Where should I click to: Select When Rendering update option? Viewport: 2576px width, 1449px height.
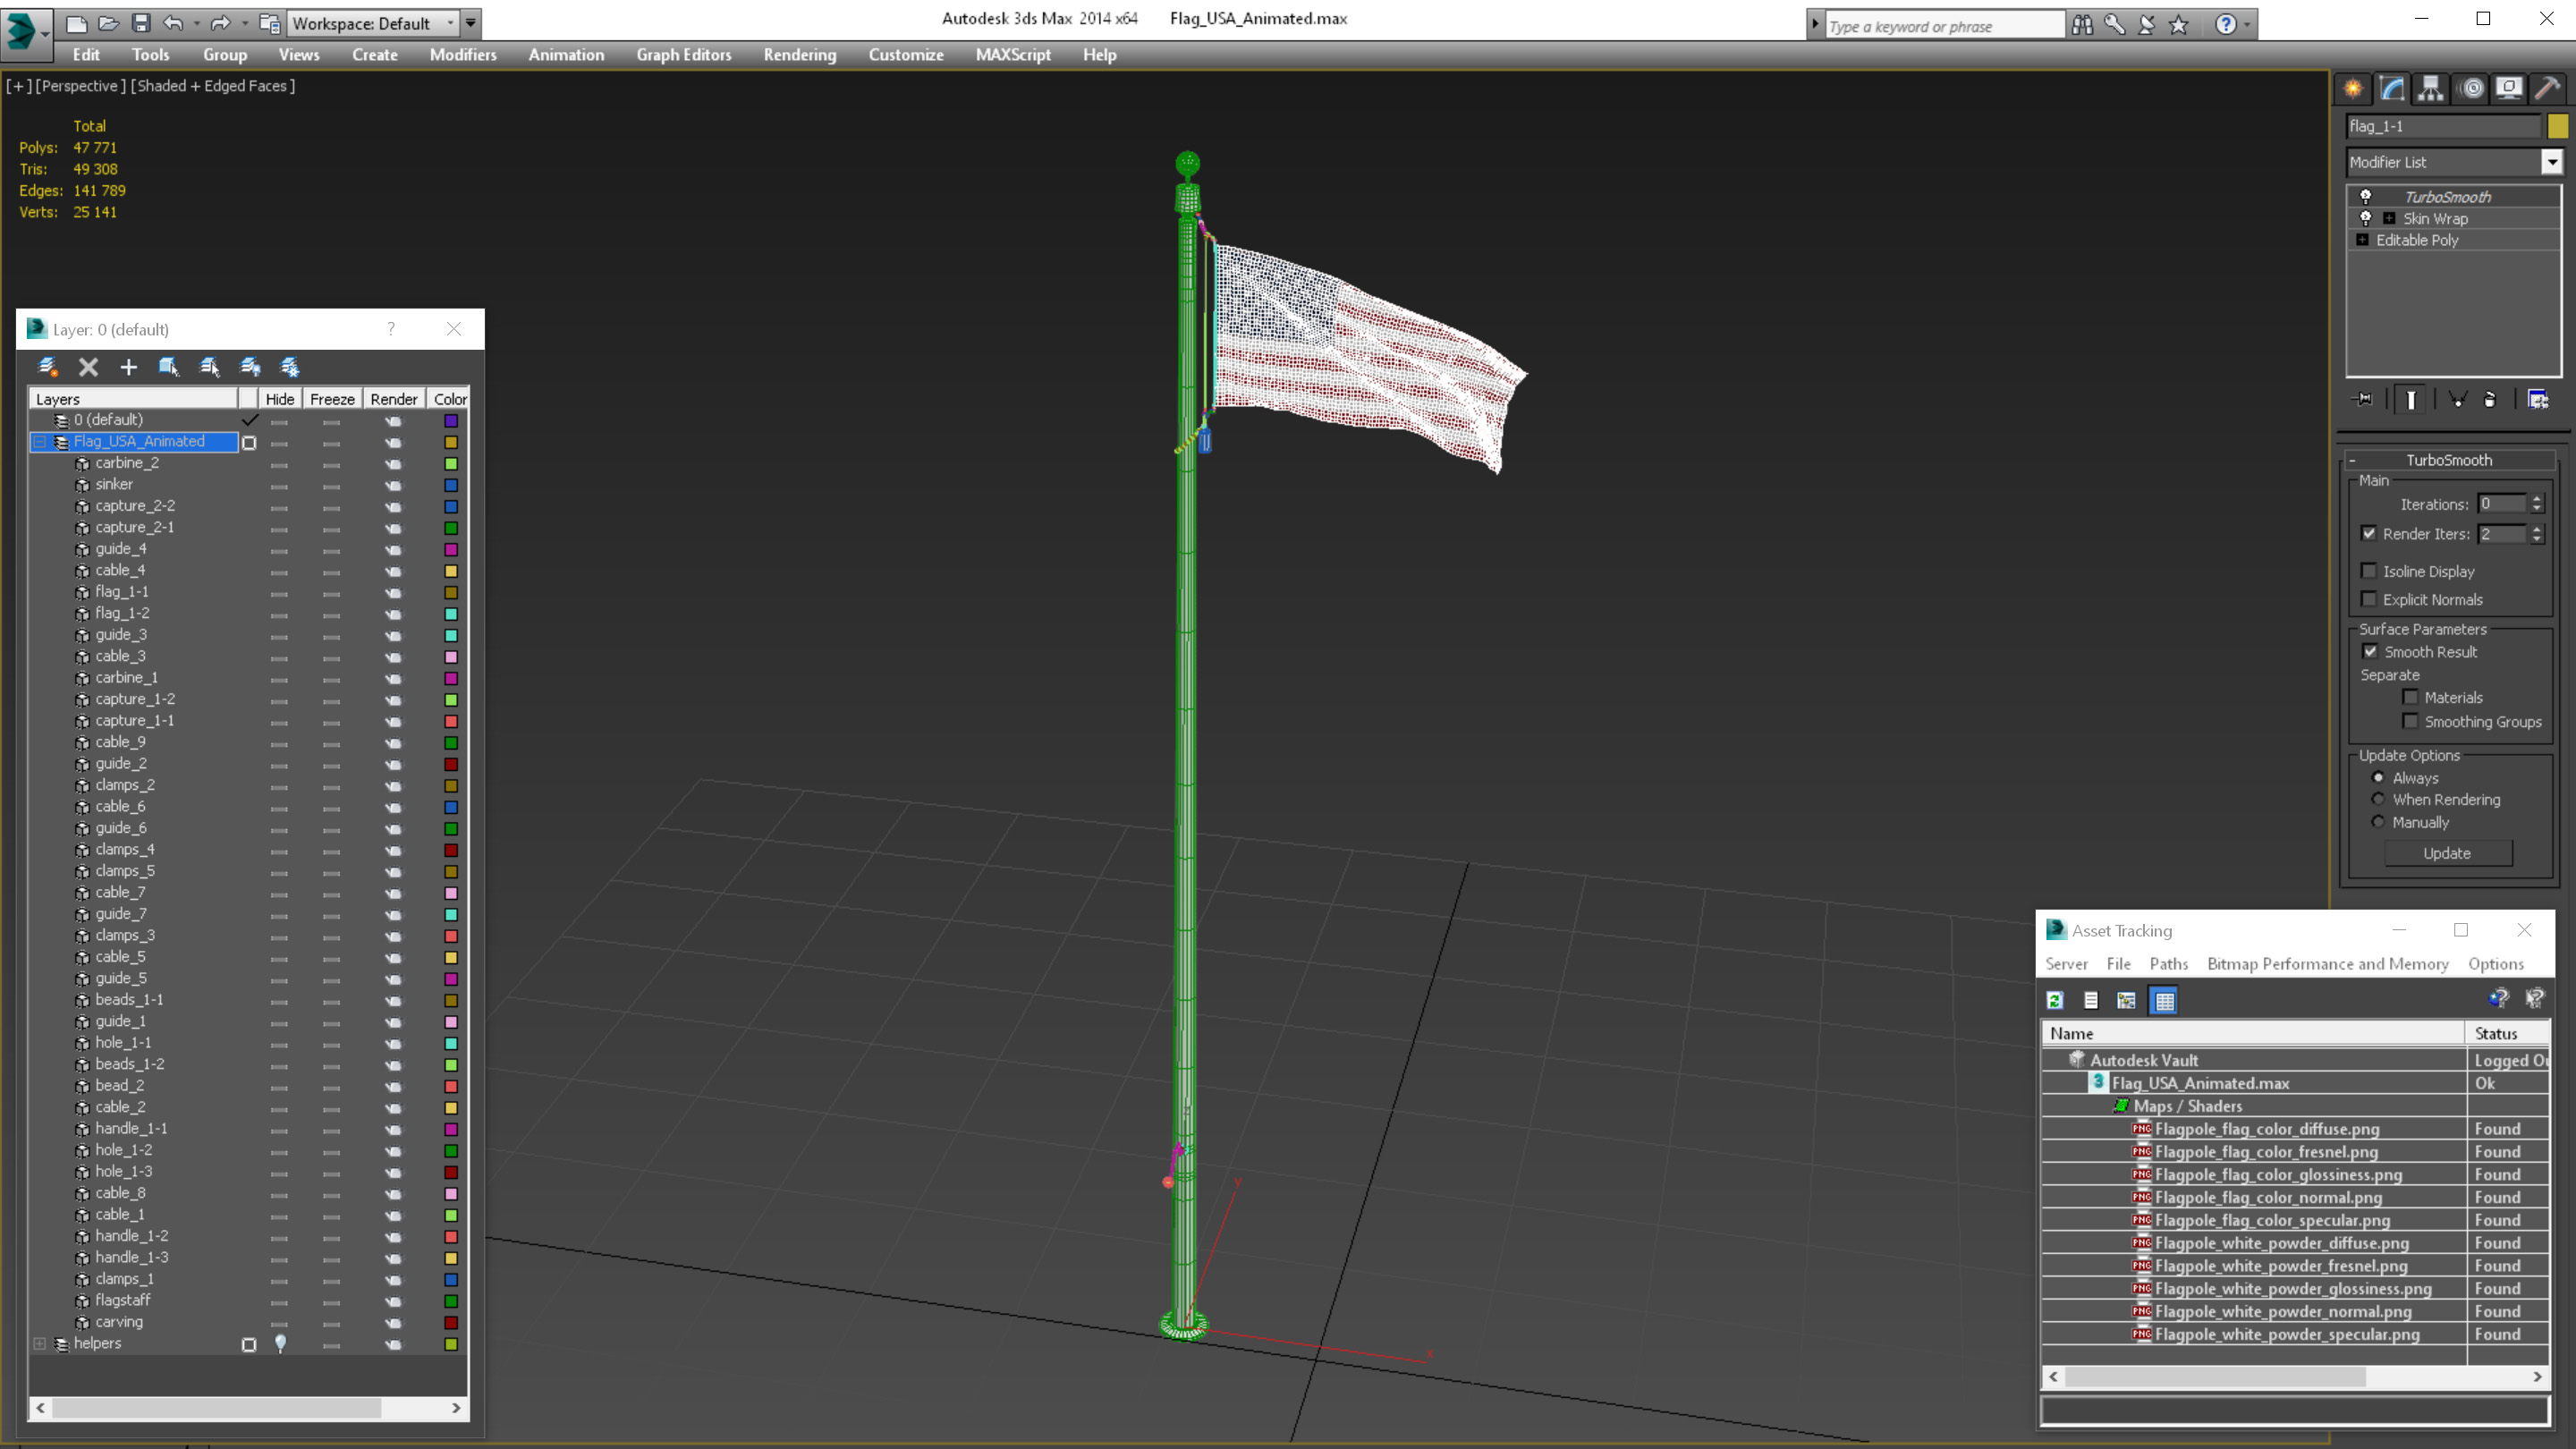2378,799
